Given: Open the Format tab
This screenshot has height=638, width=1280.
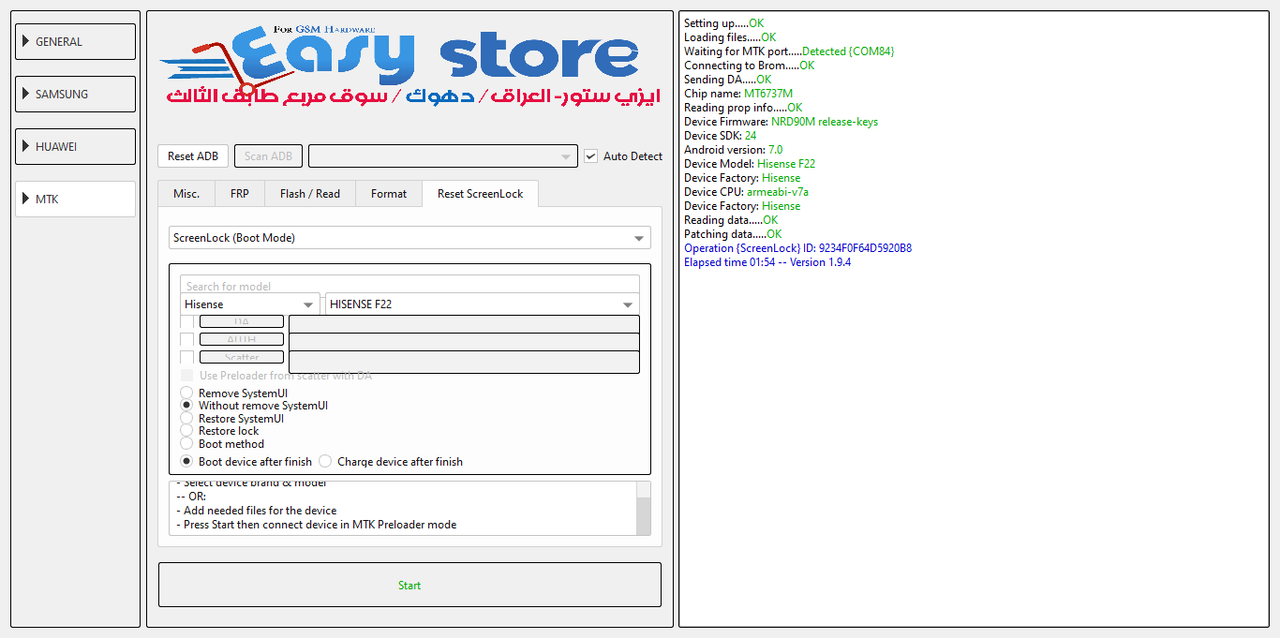Looking at the screenshot, I should (x=389, y=194).
